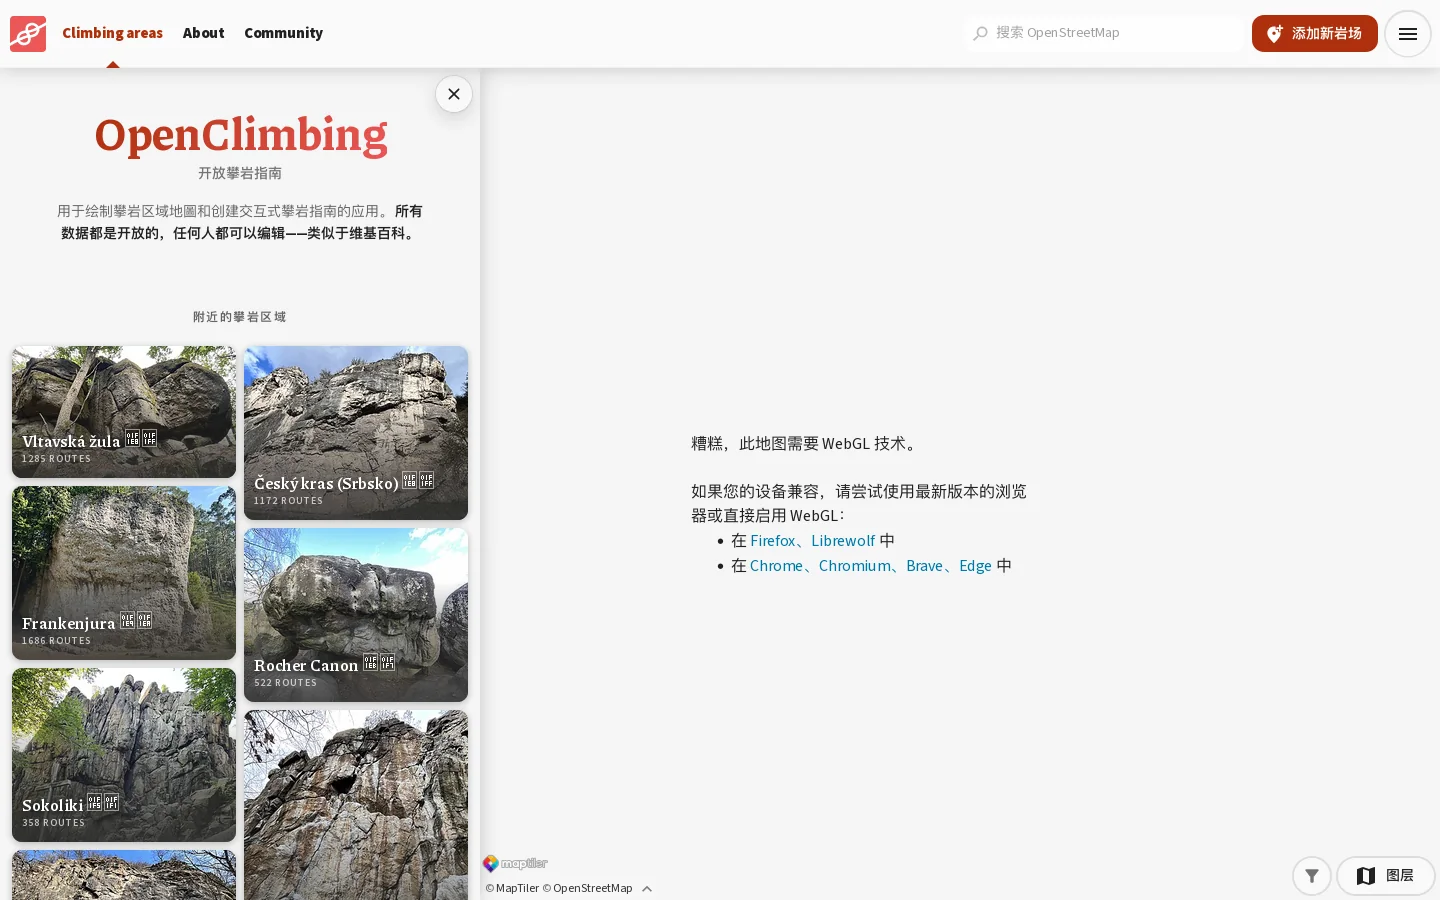
Task: Click the MapTiler logo
Action: click(516, 863)
